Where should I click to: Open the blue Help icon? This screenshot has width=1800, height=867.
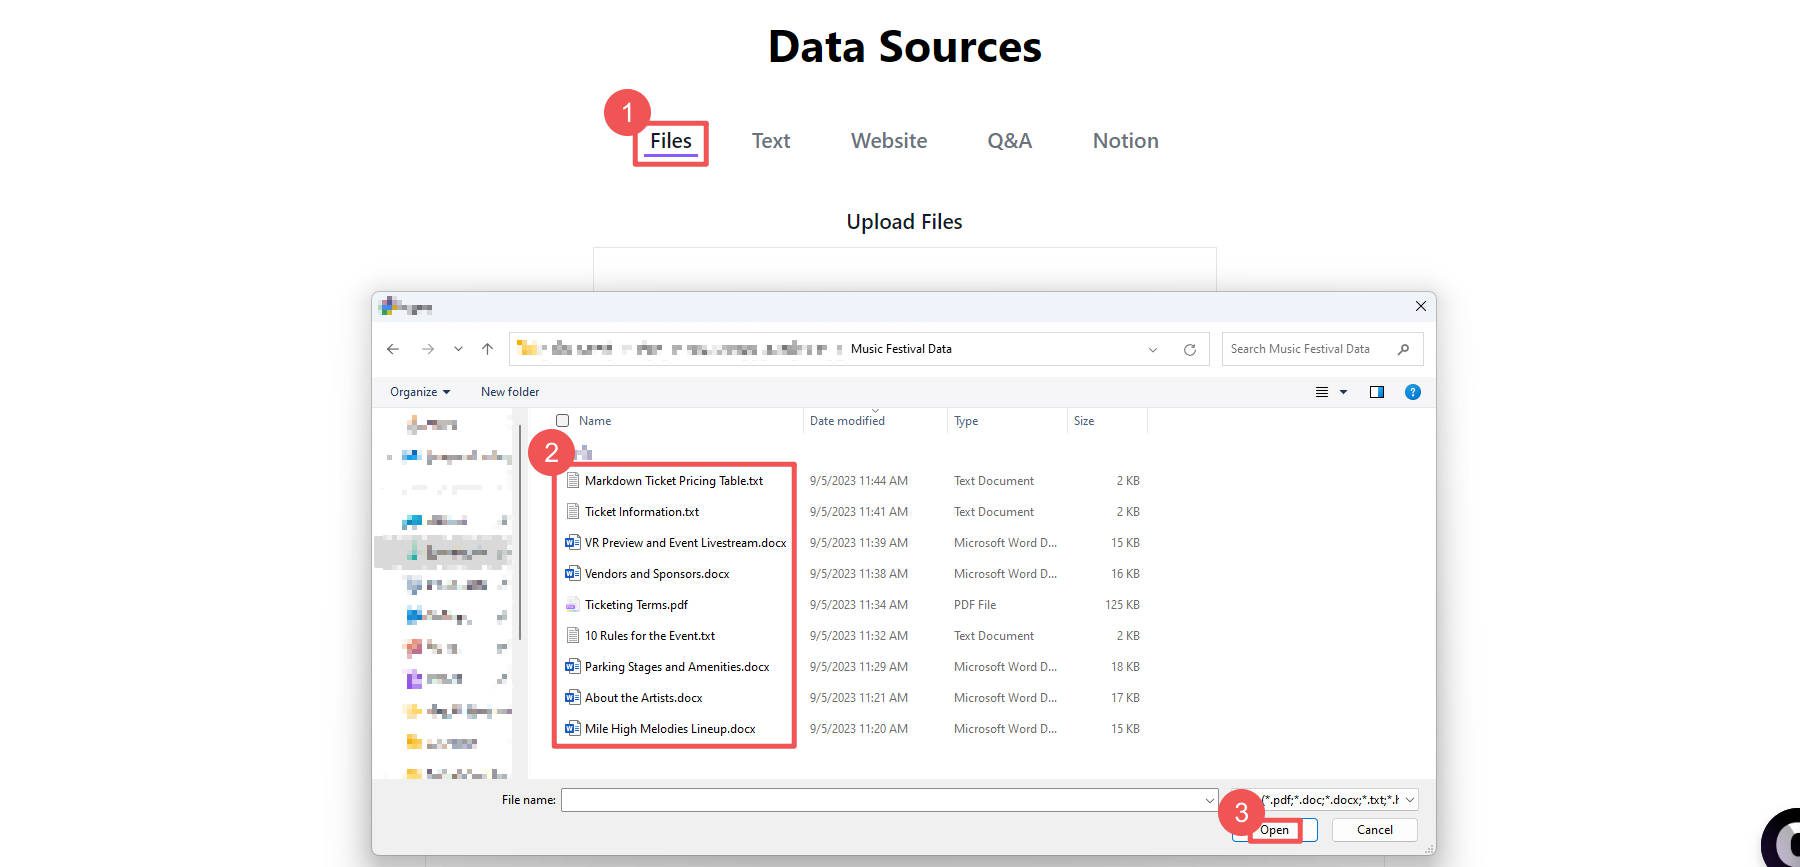(x=1412, y=392)
